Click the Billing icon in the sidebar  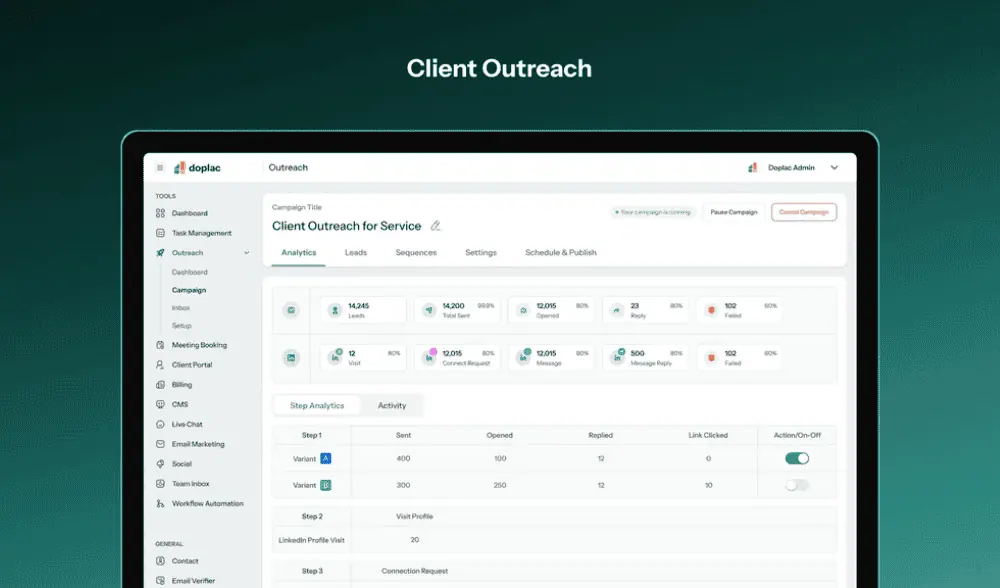click(x=160, y=385)
